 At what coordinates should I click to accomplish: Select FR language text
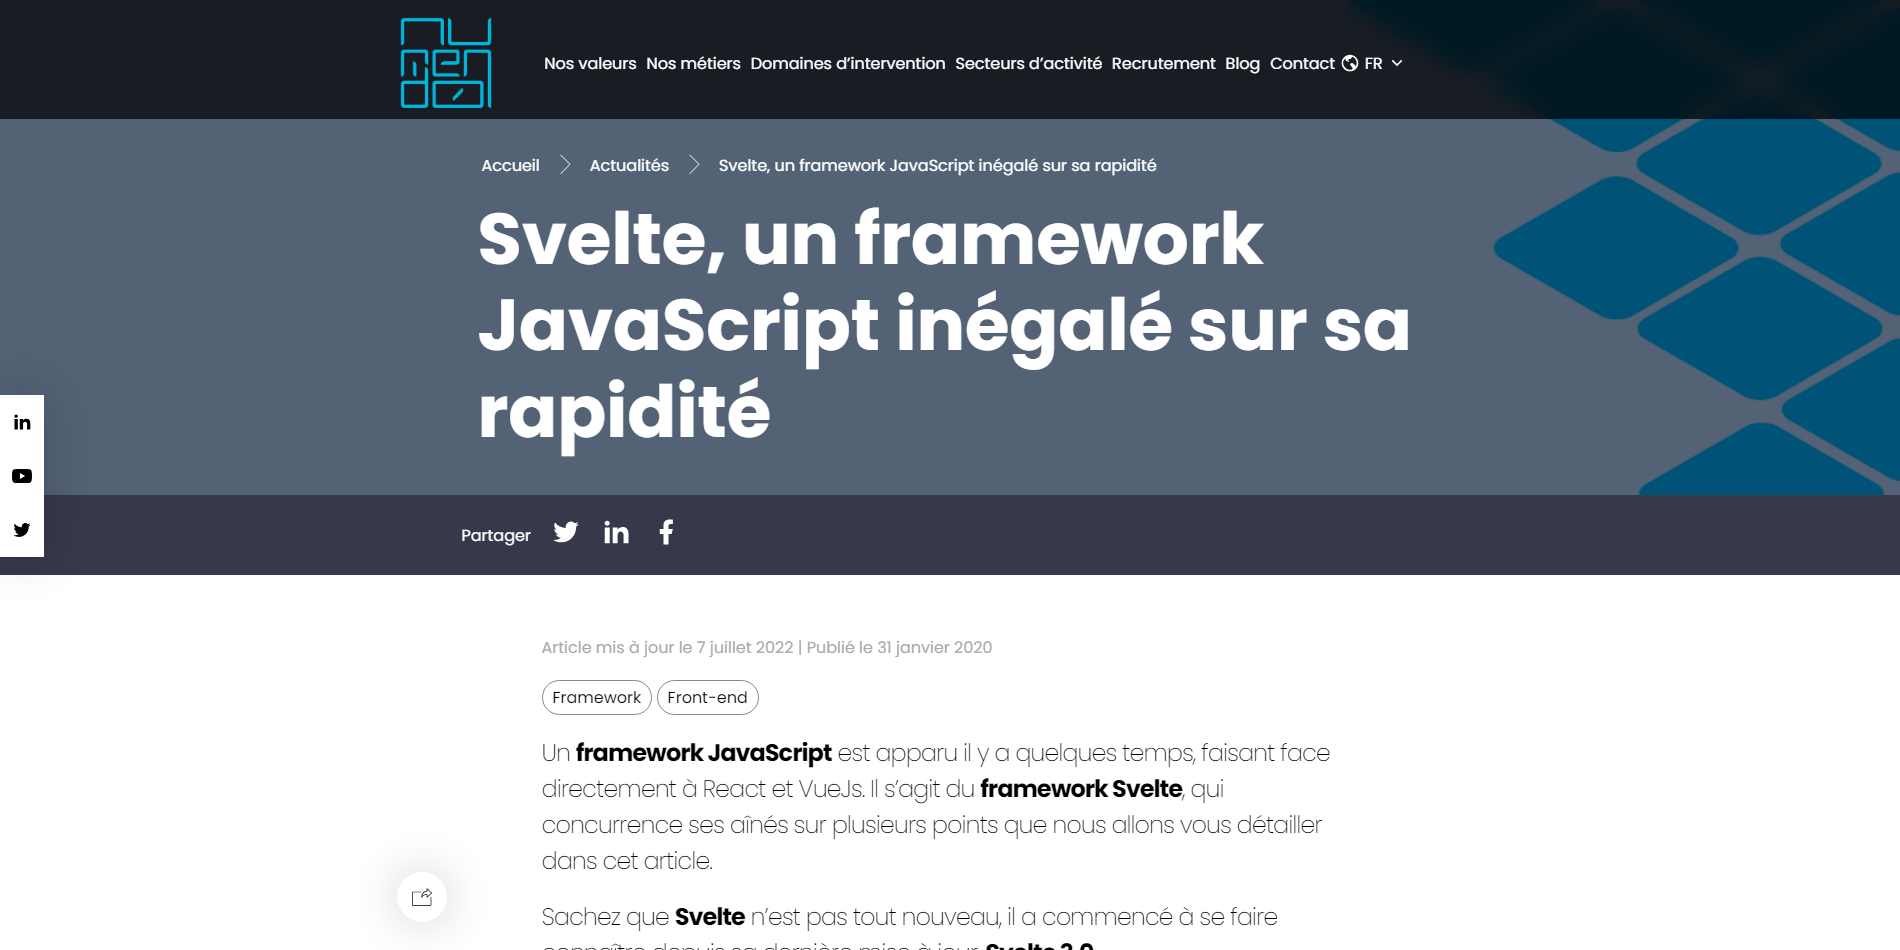1373,63
